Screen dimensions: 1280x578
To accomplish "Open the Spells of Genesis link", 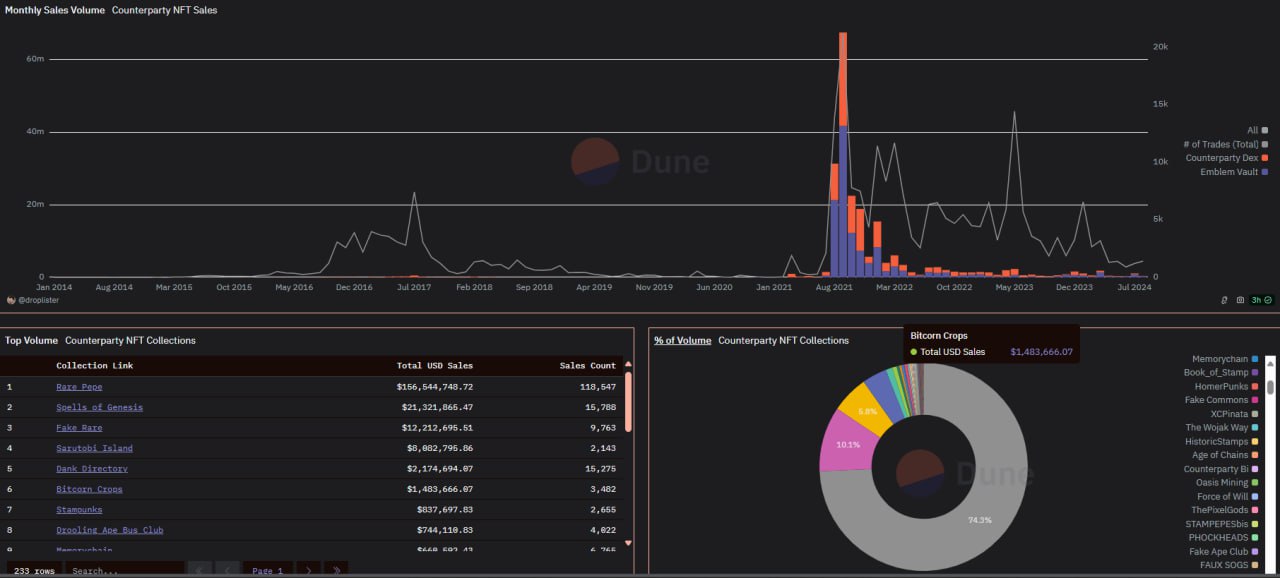I will (x=99, y=407).
